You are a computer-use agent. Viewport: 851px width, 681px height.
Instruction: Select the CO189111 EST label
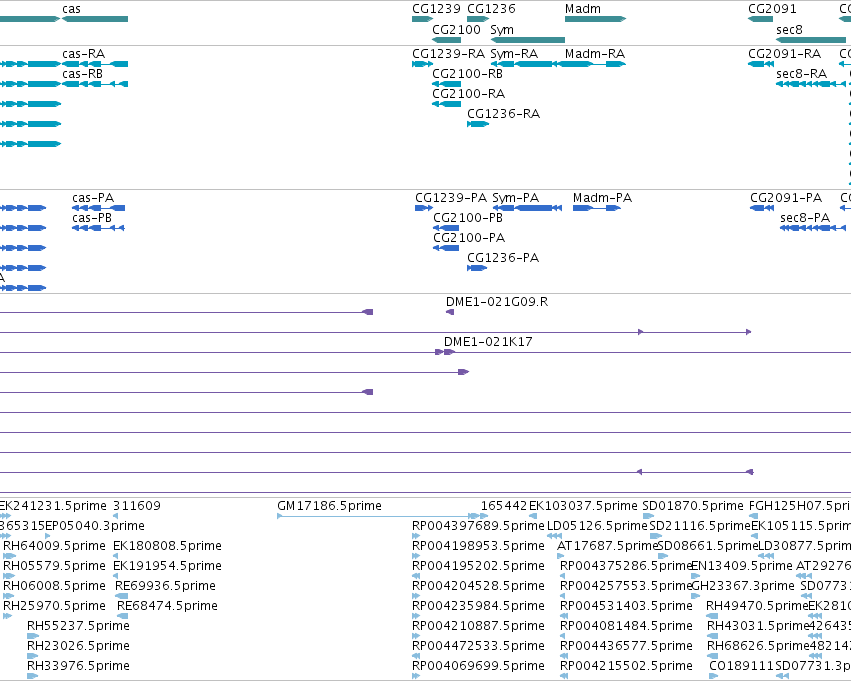(741, 666)
